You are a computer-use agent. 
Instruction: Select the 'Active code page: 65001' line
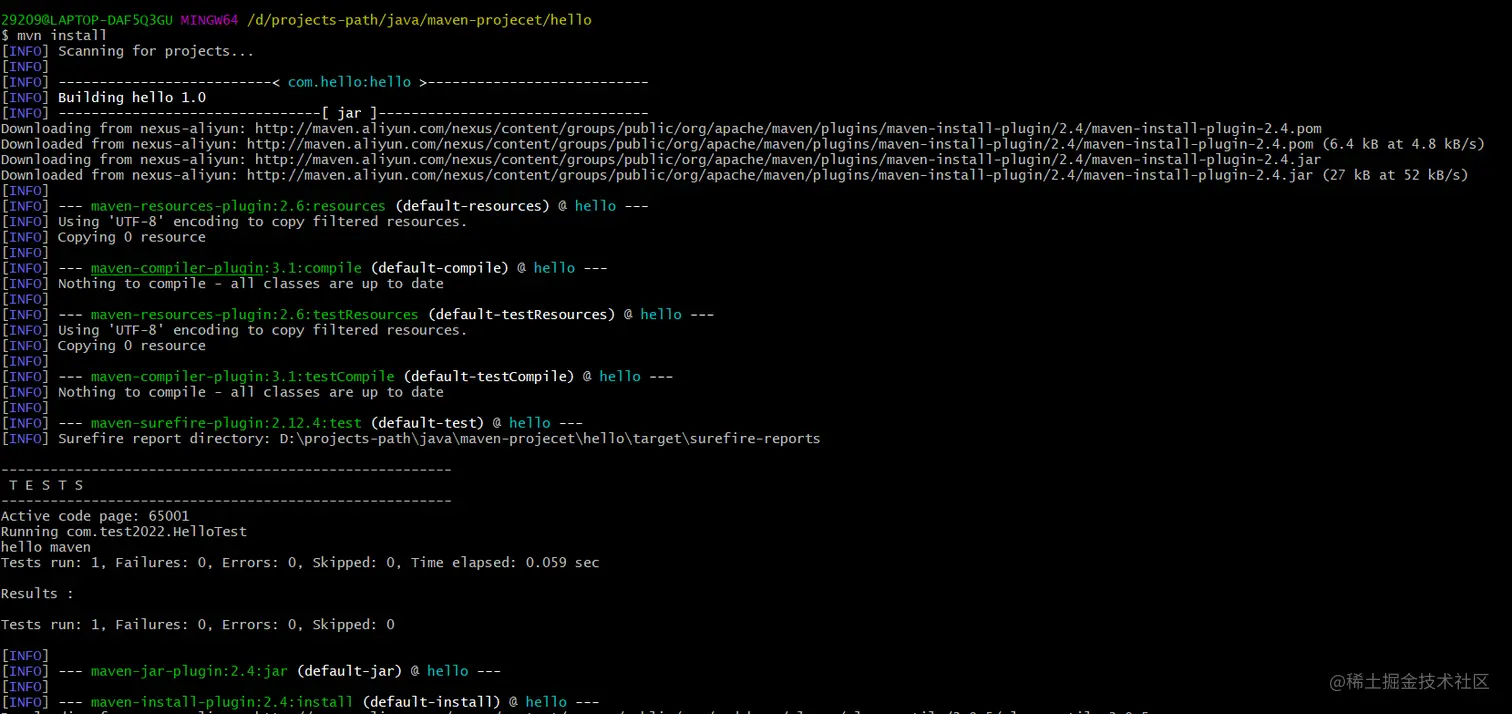95,516
